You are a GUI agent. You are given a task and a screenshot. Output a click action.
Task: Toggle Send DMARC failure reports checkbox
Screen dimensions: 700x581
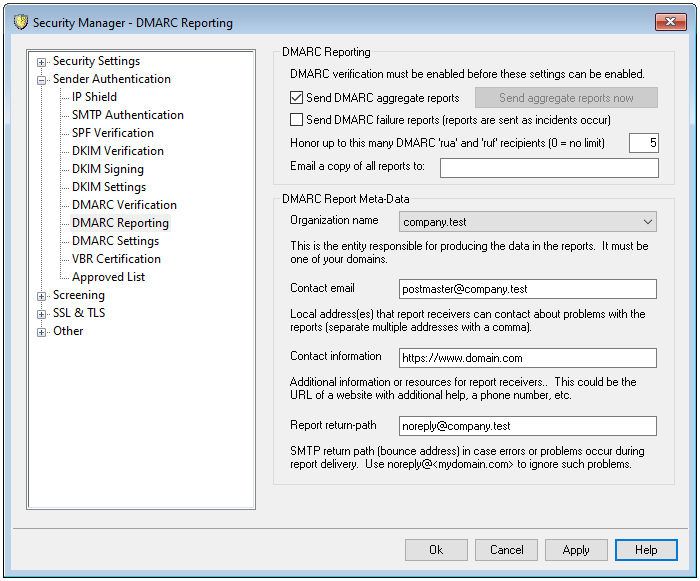tap(296, 120)
